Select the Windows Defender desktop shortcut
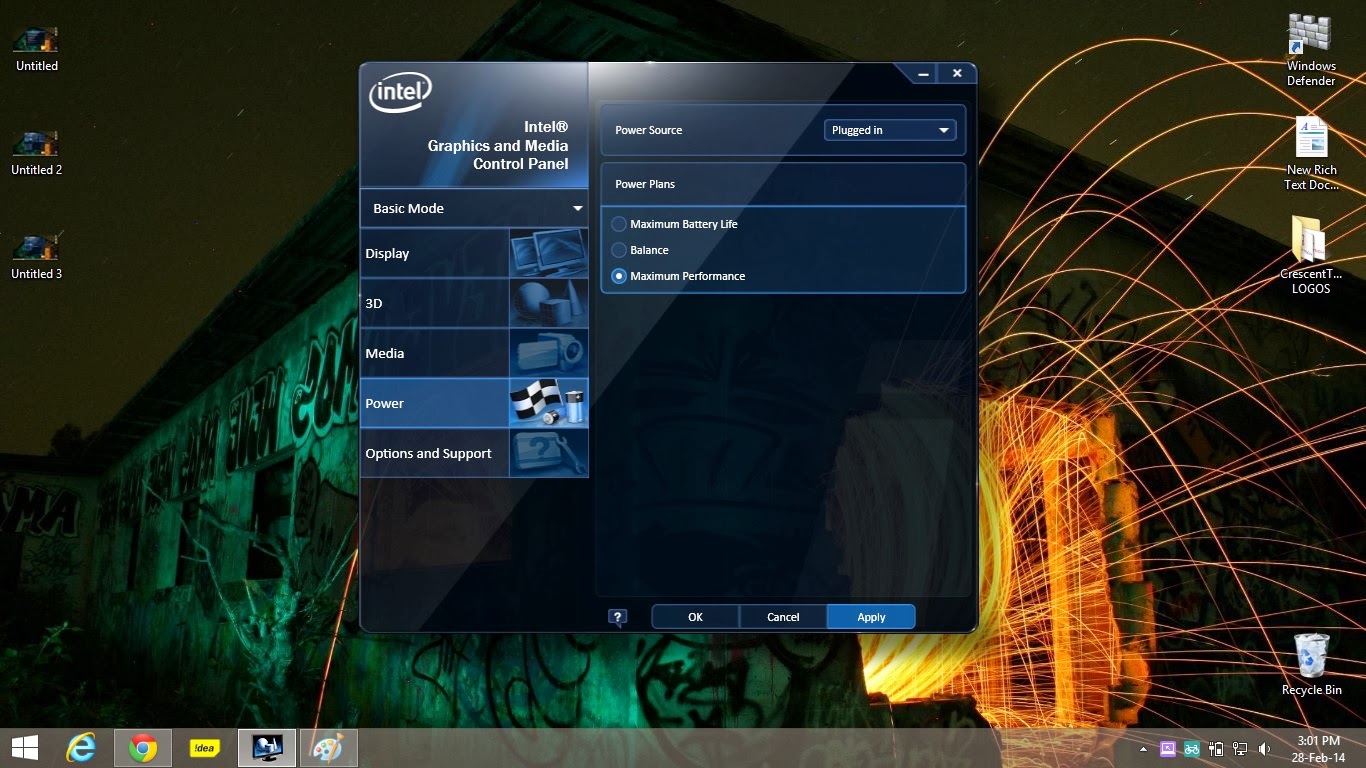The height and width of the screenshot is (768, 1366). (x=1311, y=50)
